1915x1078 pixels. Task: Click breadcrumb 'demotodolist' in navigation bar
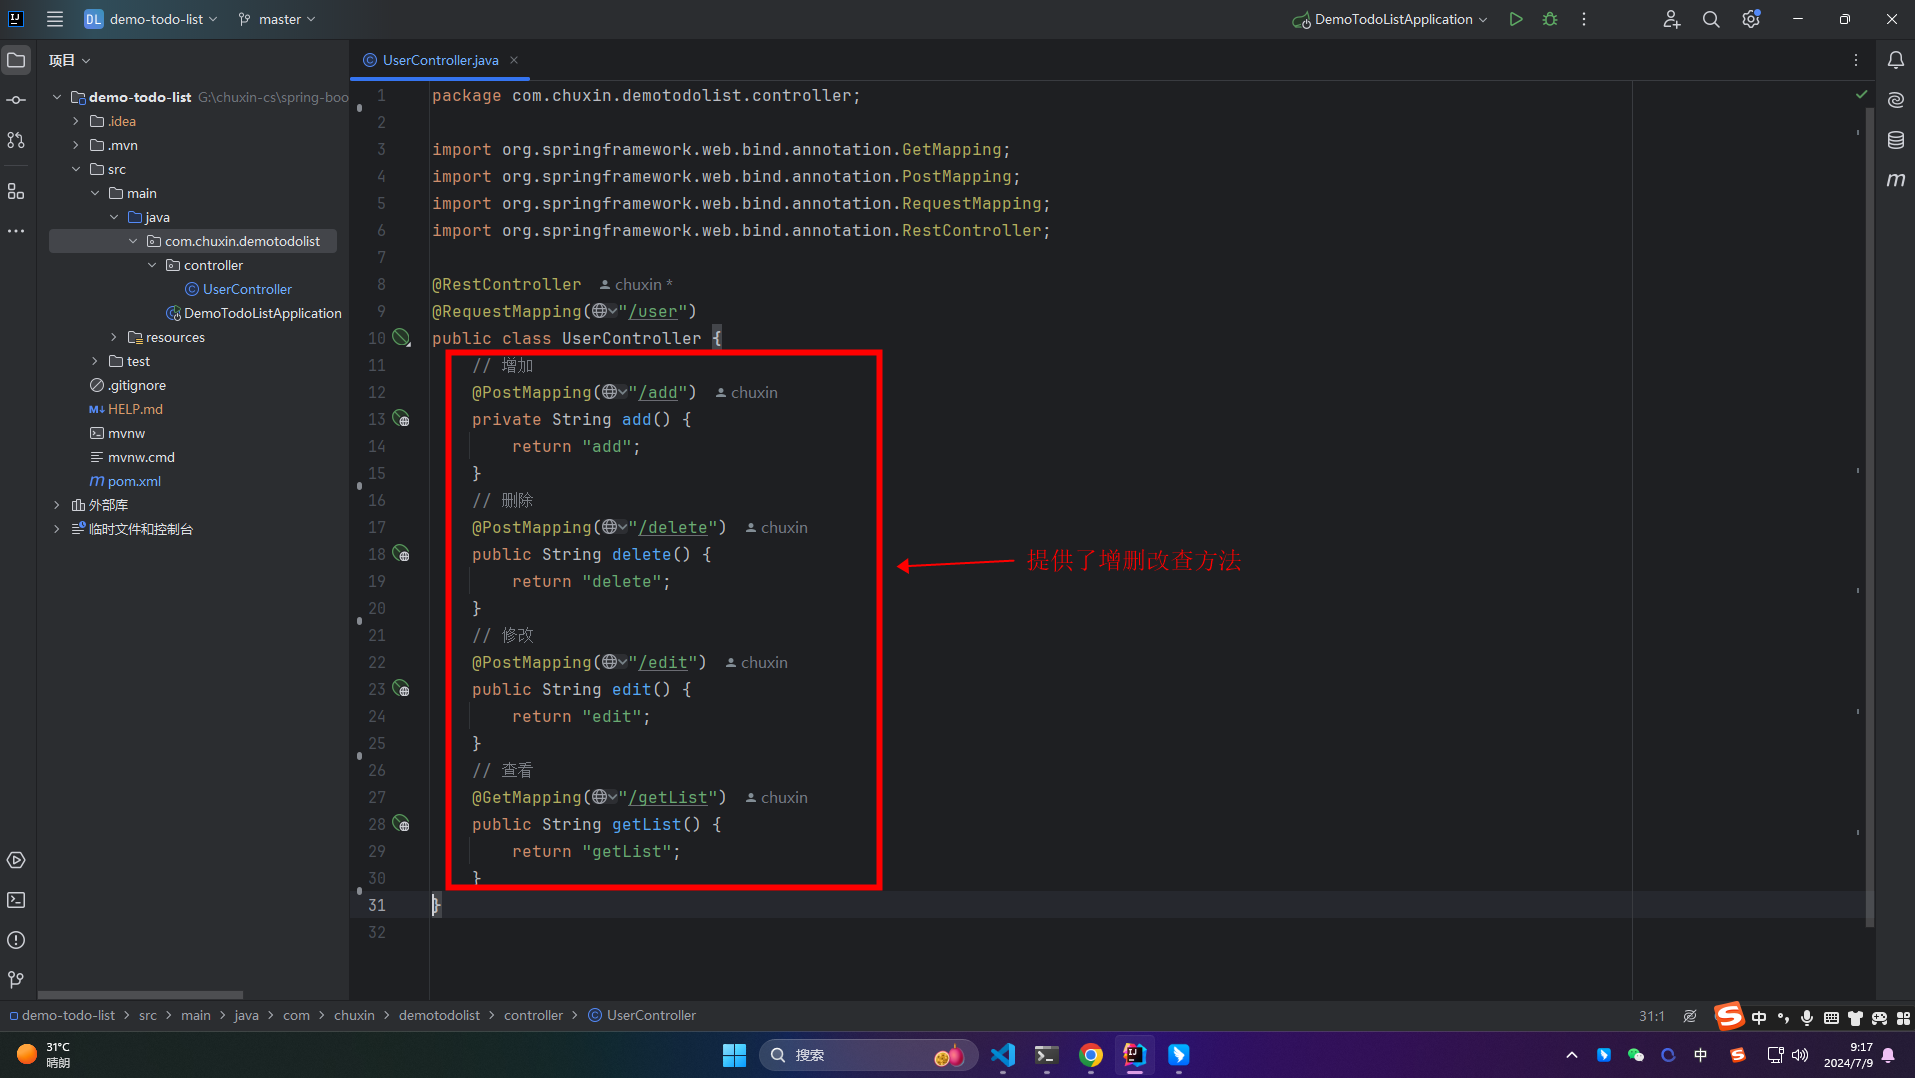pyautogui.click(x=439, y=1015)
